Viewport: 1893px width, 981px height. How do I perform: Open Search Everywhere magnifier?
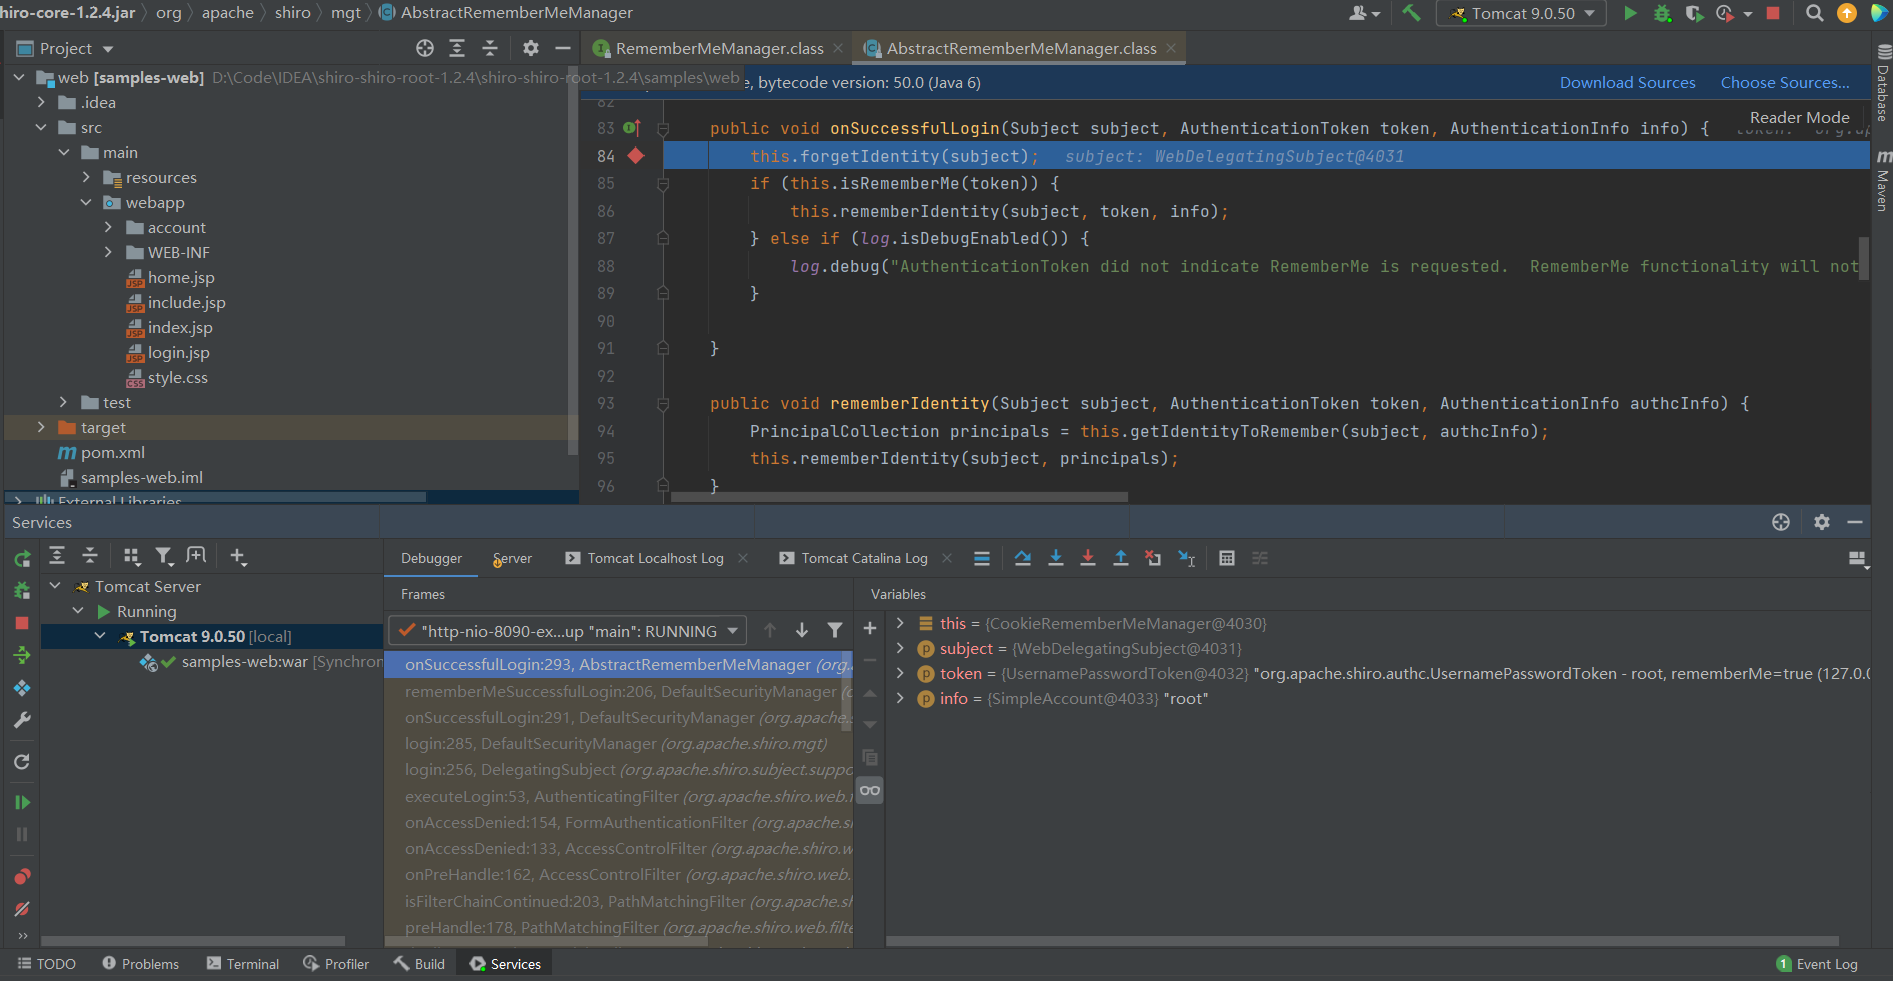[1814, 13]
